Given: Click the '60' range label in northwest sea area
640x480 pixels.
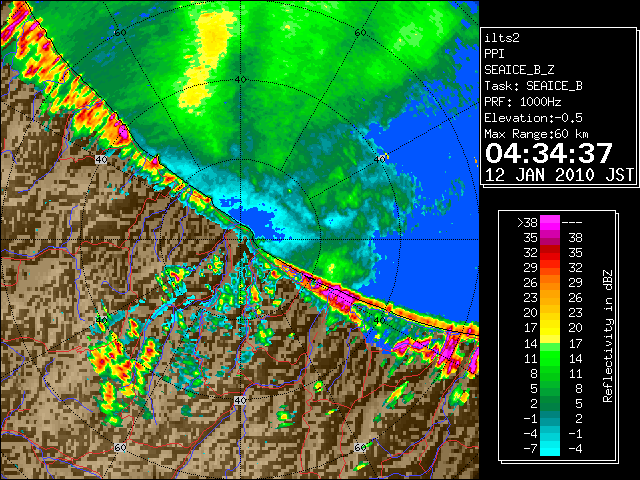Looking at the screenshot, I should click(x=120, y=32).
